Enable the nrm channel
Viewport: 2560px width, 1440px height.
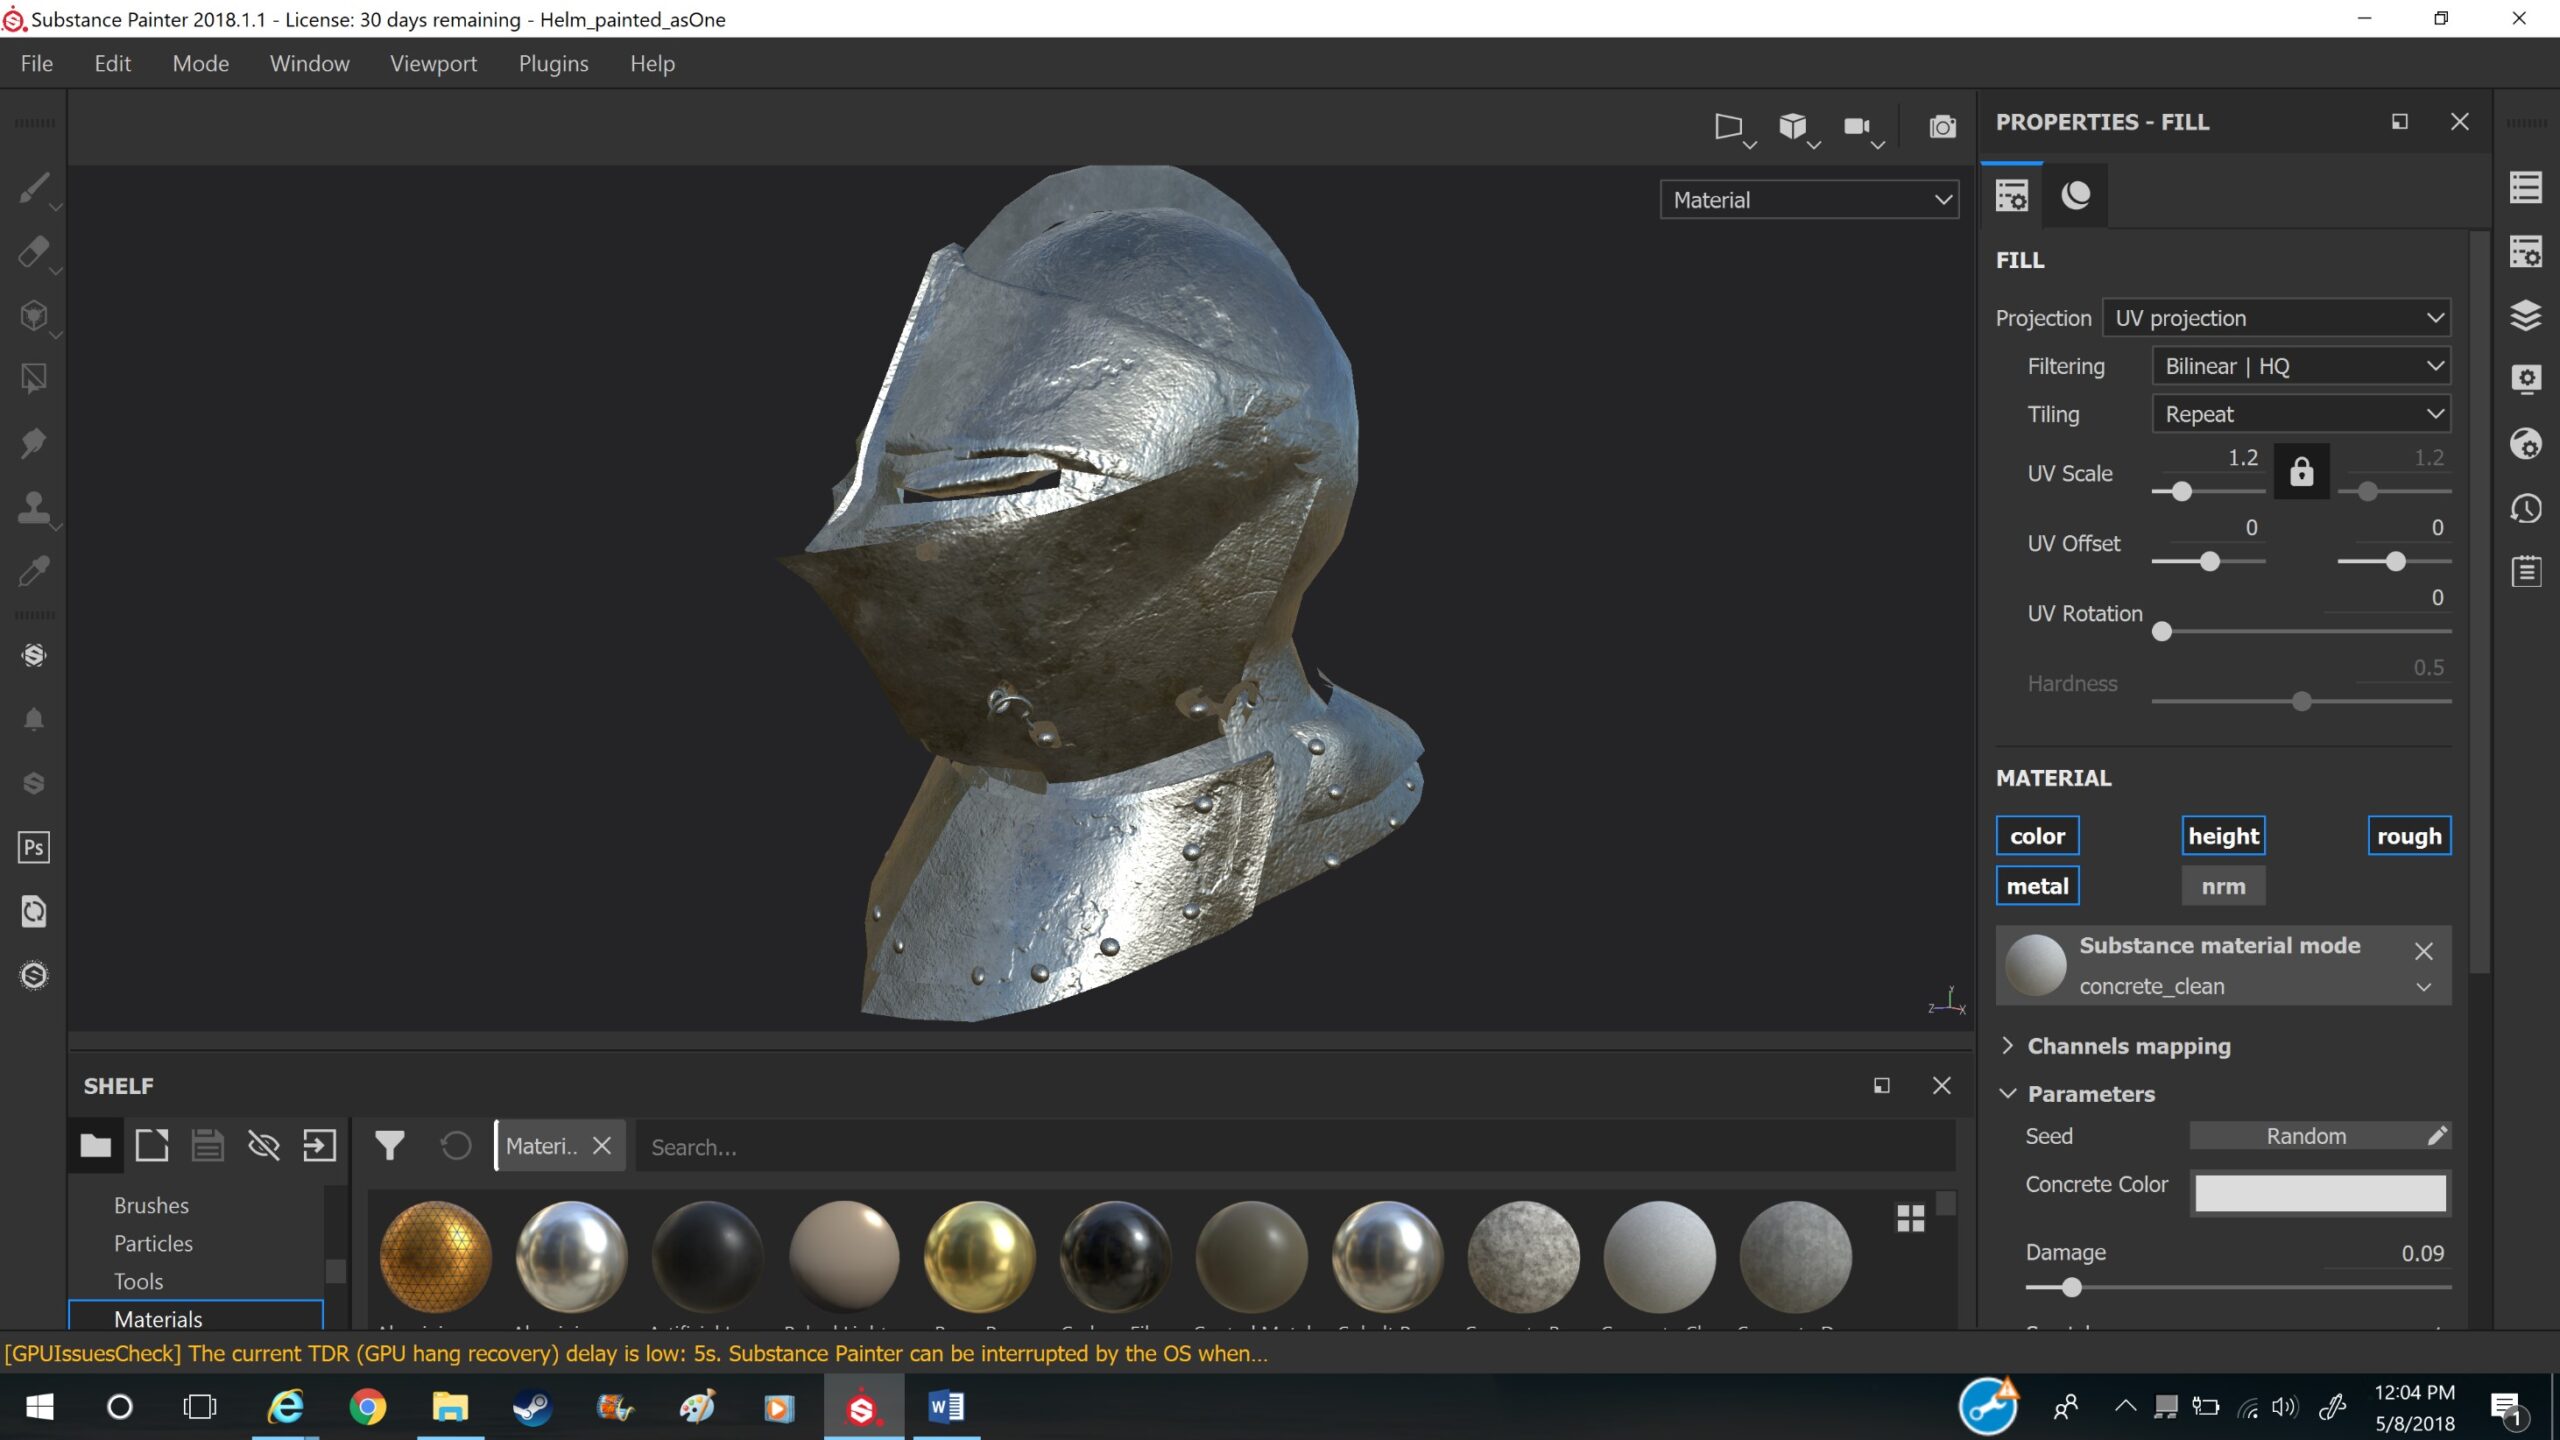[x=2223, y=886]
